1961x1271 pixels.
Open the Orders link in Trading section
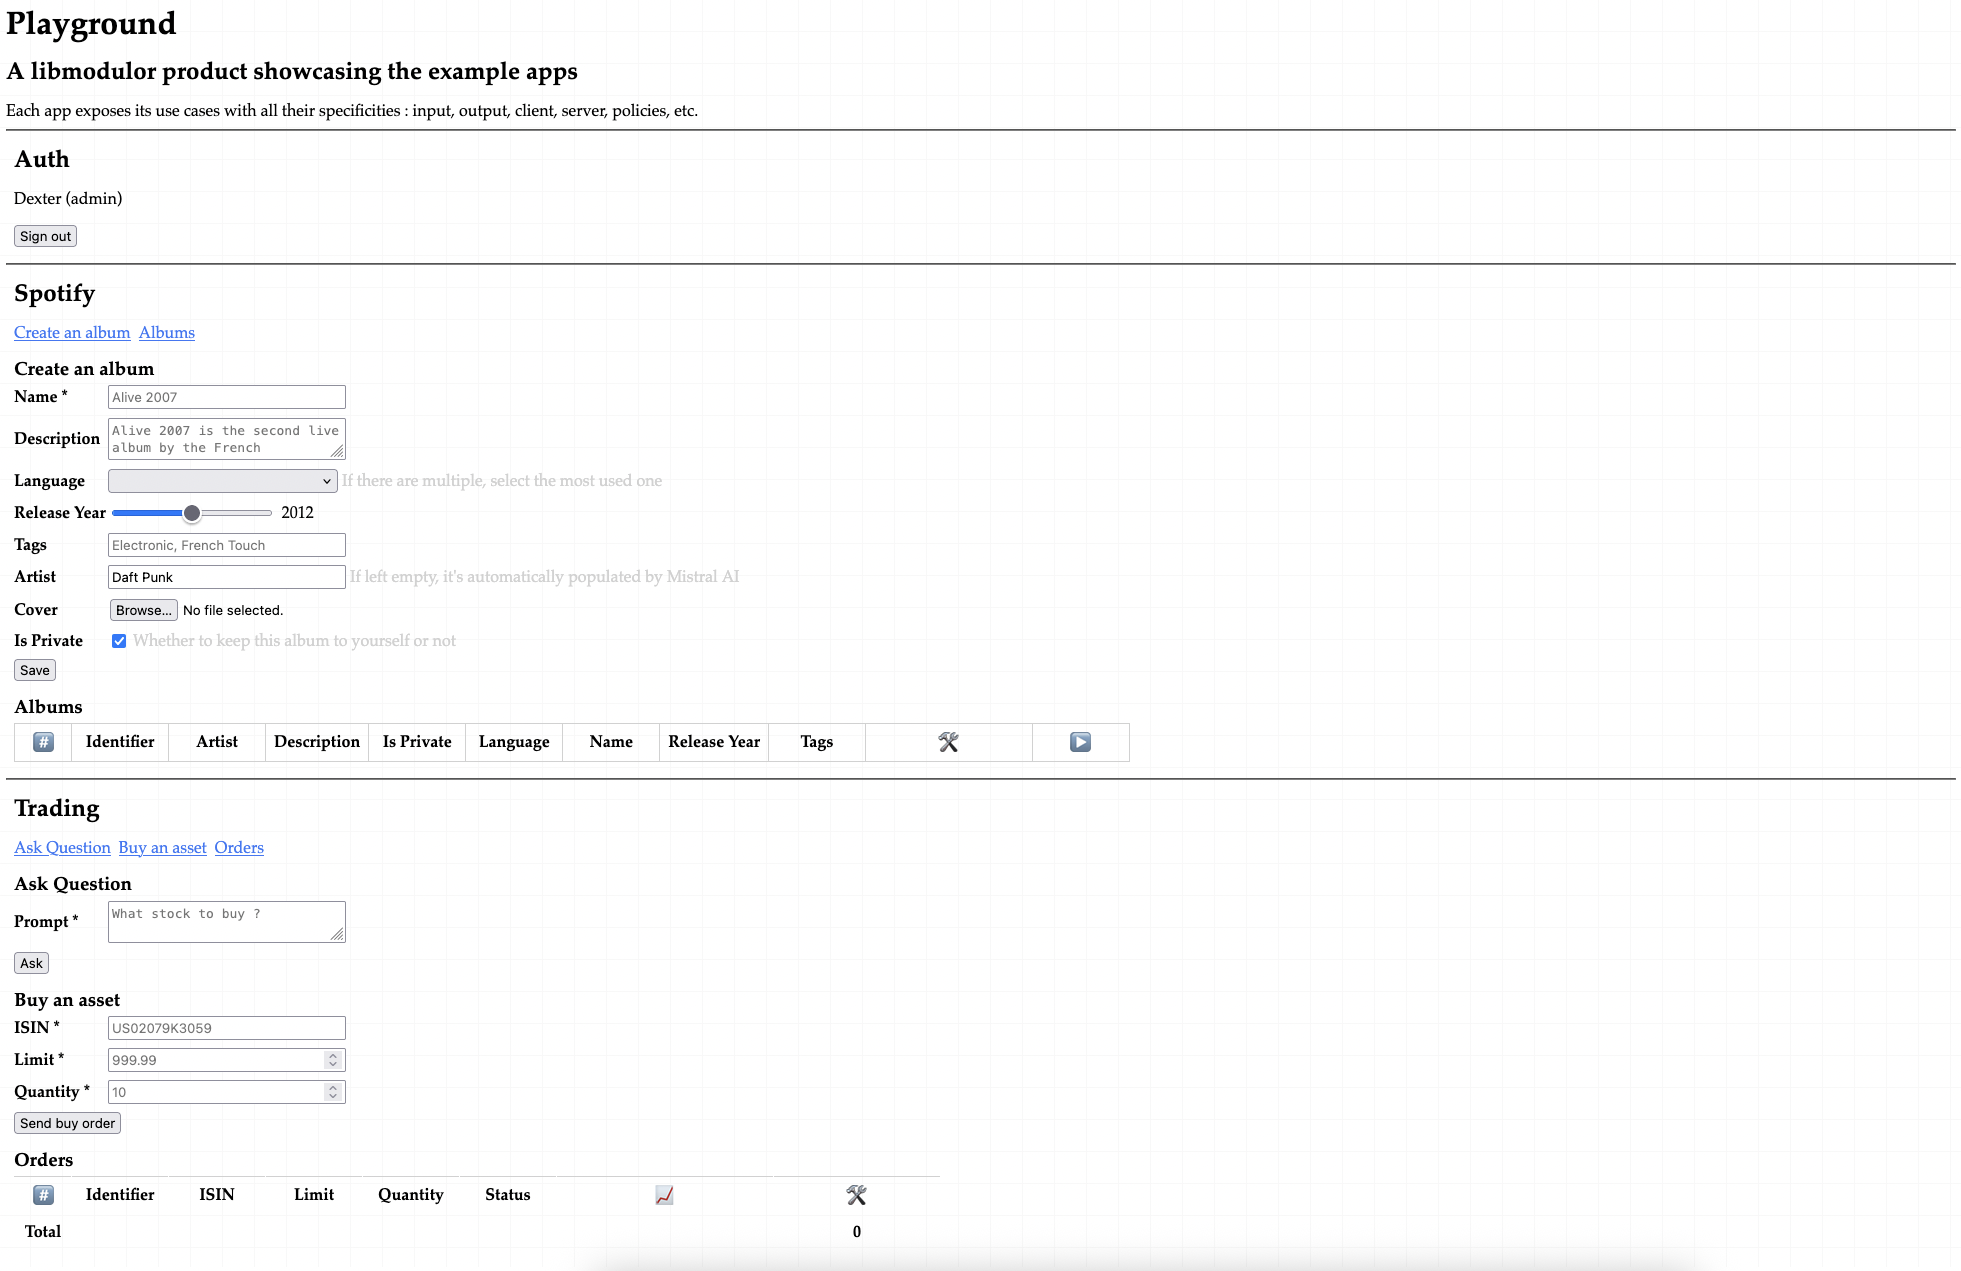238,847
